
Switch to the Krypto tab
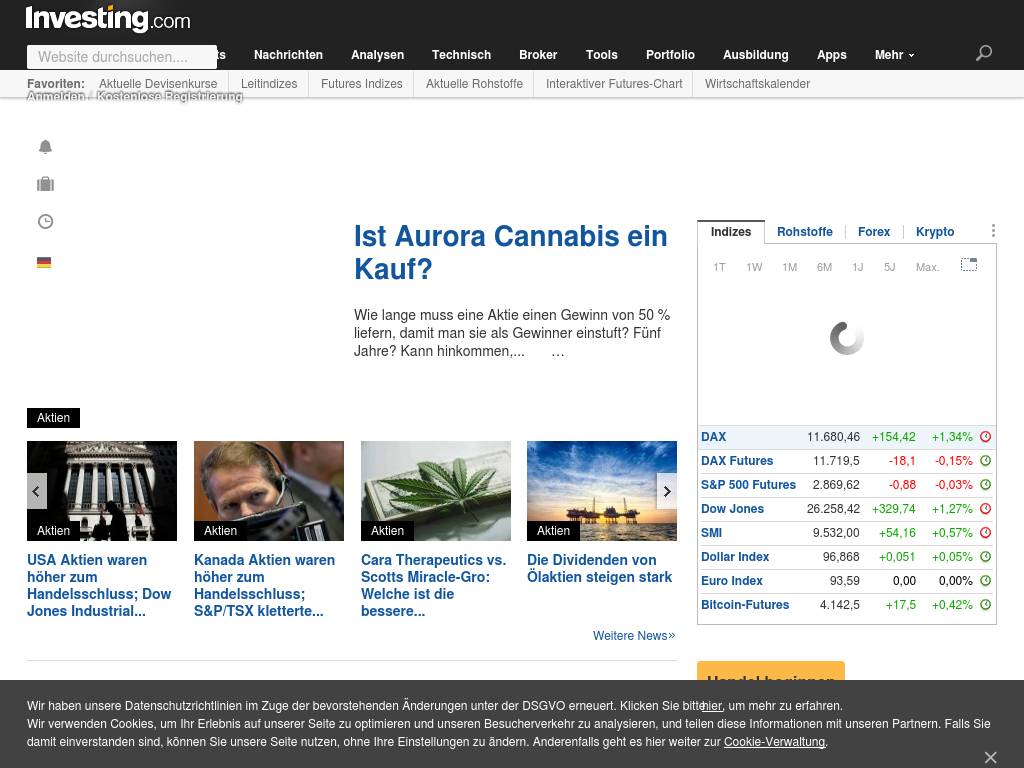pyautogui.click(x=935, y=232)
